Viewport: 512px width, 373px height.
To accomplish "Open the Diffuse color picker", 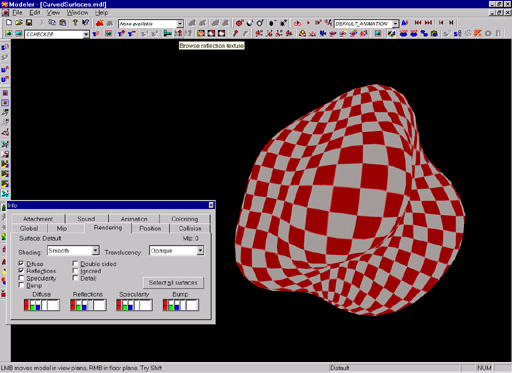I will 42,305.
